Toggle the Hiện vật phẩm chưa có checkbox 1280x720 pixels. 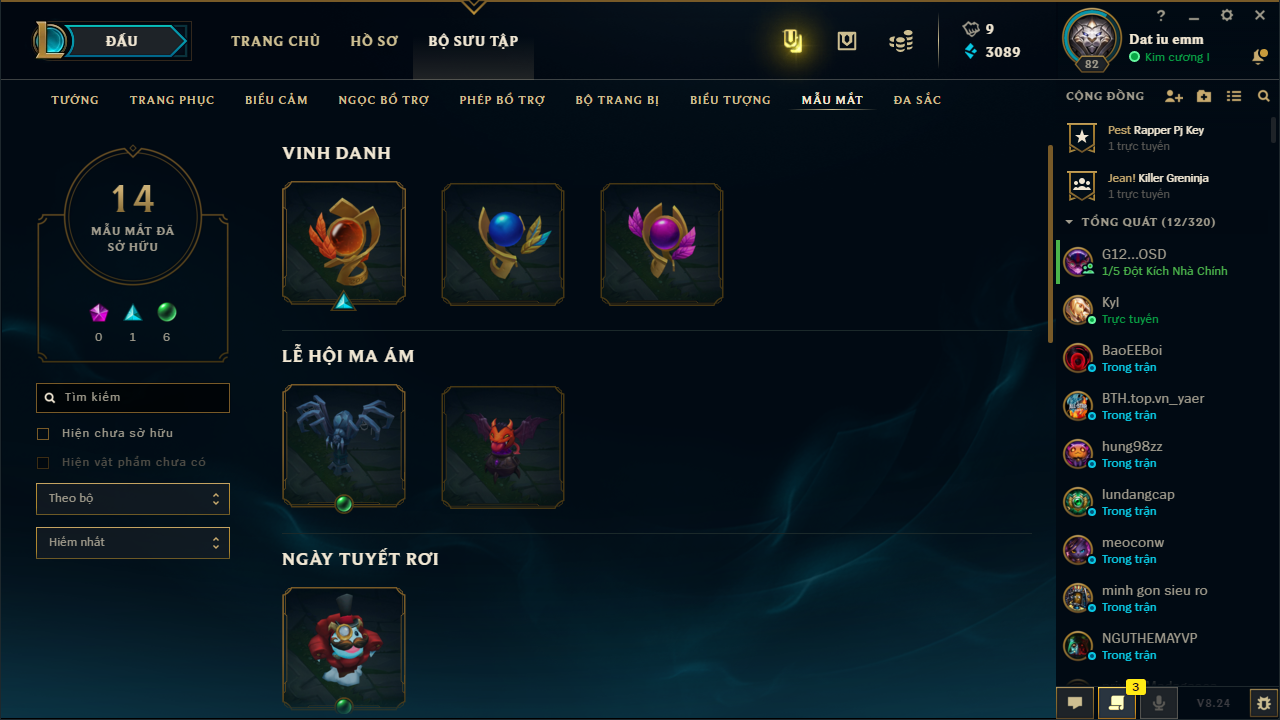(x=43, y=463)
